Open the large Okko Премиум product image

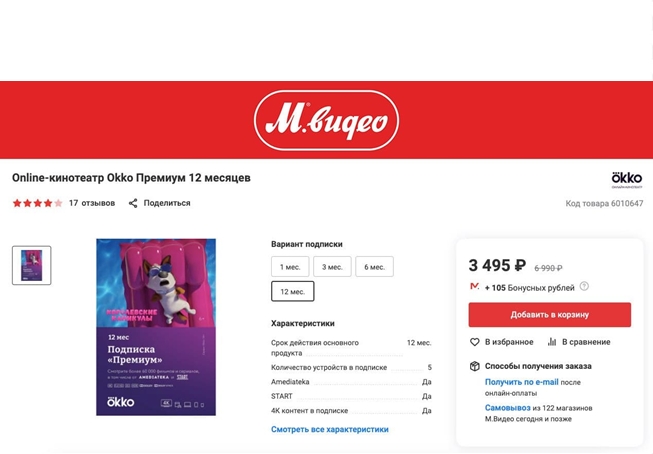(x=156, y=327)
